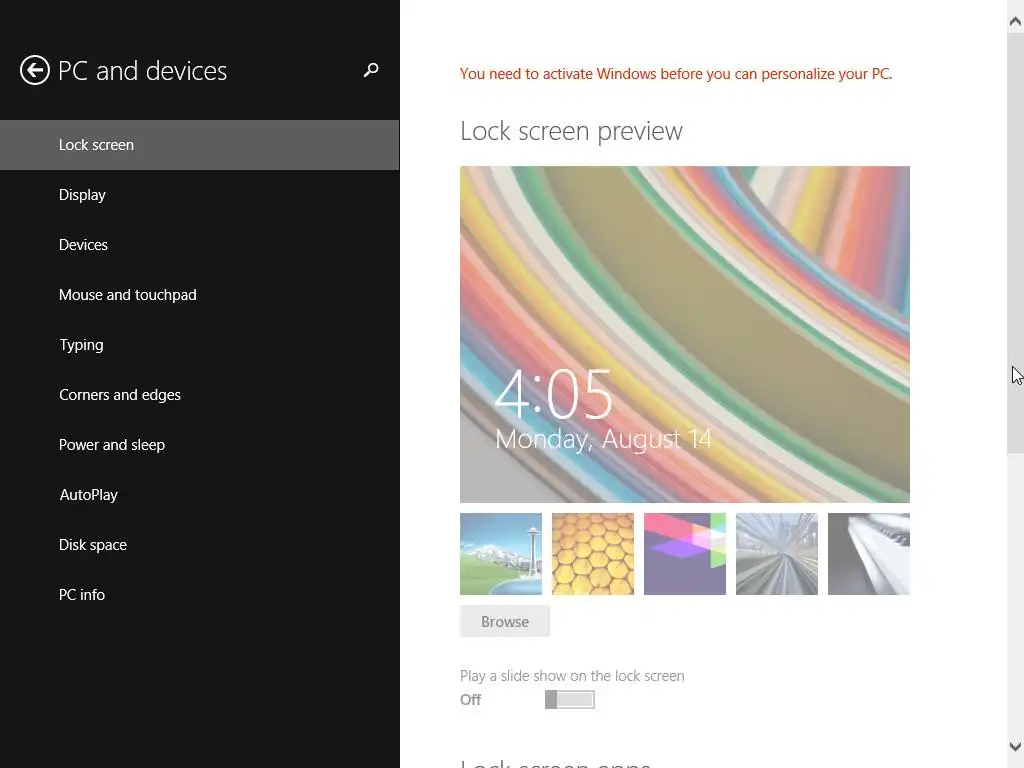Select the Typing section

tap(81, 345)
